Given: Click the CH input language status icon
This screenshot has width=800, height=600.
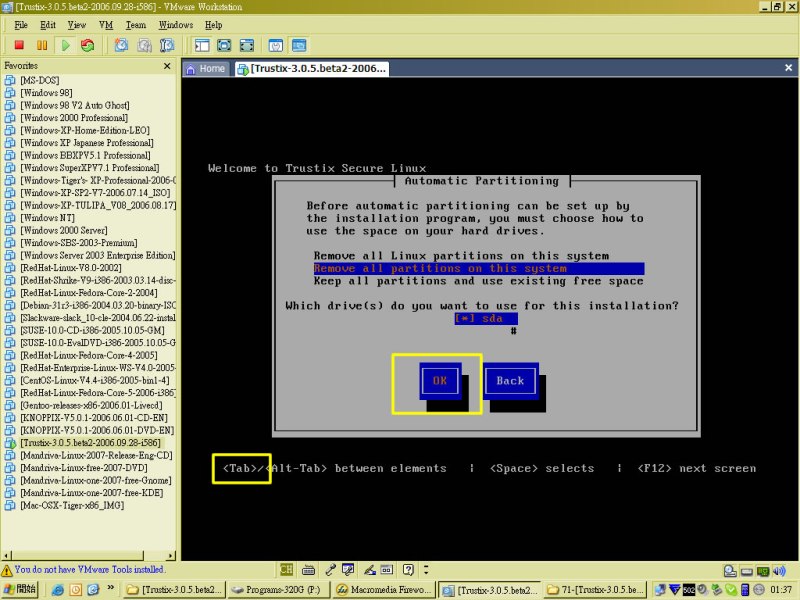Looking at the screenshot, I should tap(286, 569).
